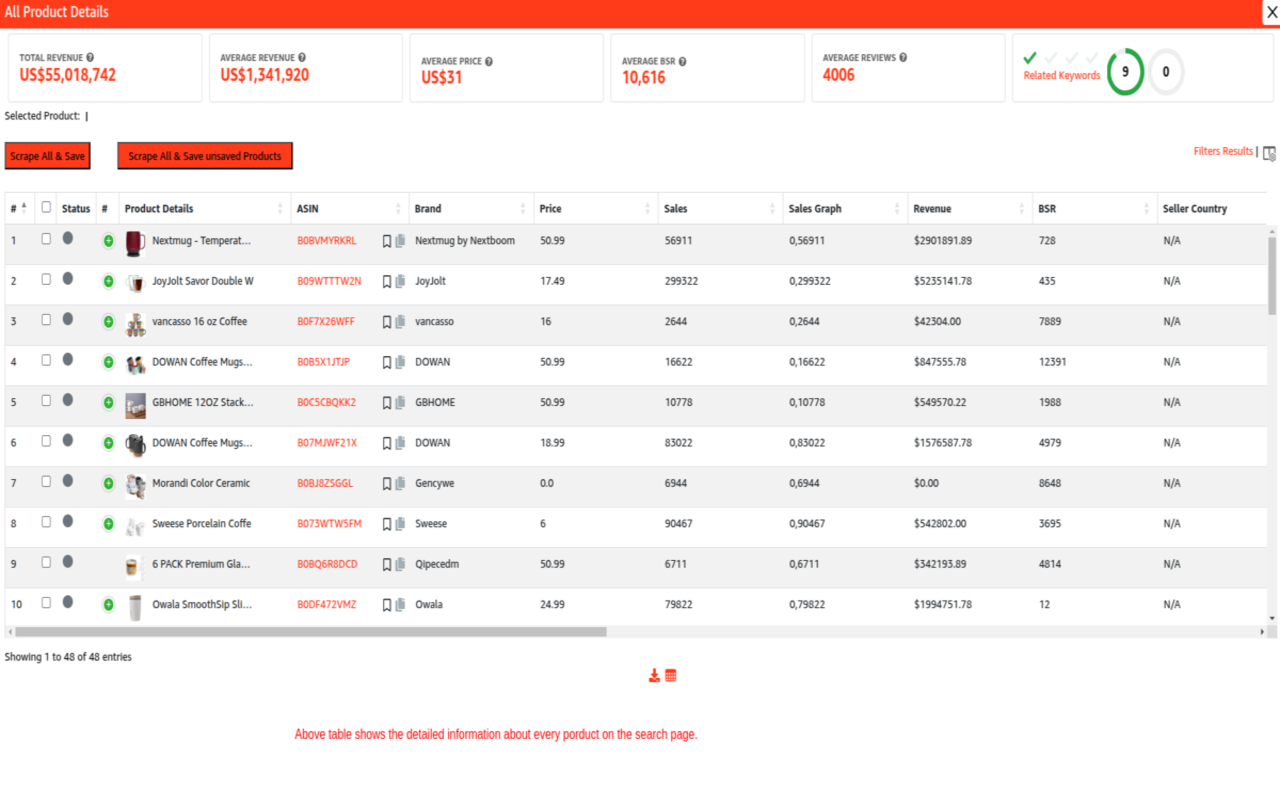The height and width of the screenshot is (800, 1280).
Task: Copy ASIN B09WTTTW2N with the copy icon
Action: point(400,282)
